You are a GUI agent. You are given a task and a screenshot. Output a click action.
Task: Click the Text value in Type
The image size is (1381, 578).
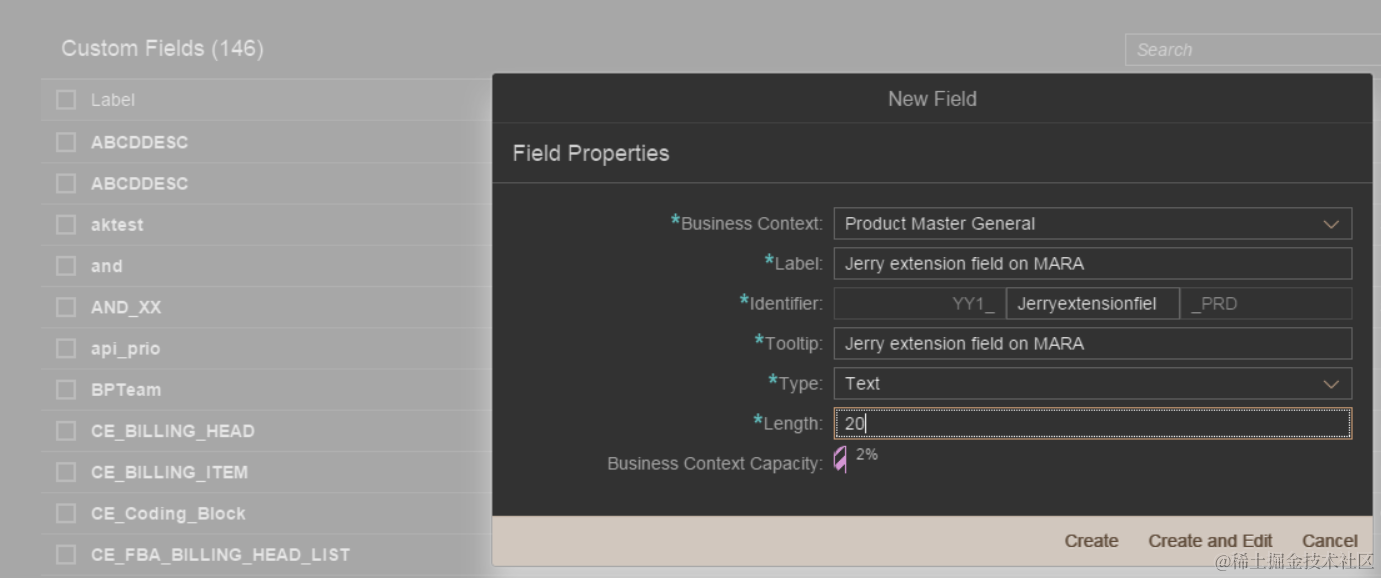[x=862, y=384]
